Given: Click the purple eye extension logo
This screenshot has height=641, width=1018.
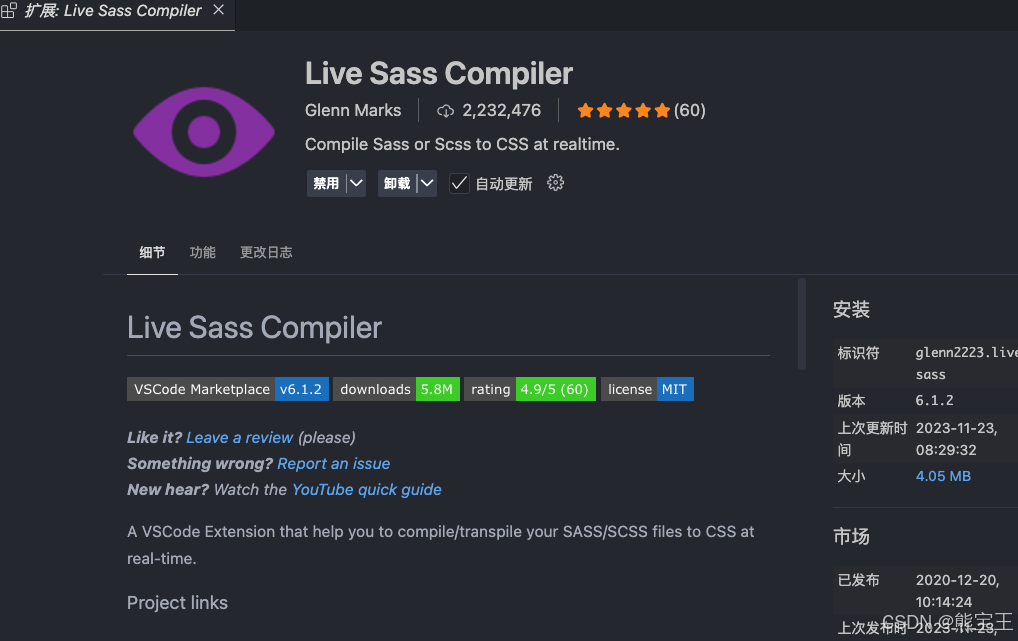Looking at the screenshot, I should (x=204, y=132).
